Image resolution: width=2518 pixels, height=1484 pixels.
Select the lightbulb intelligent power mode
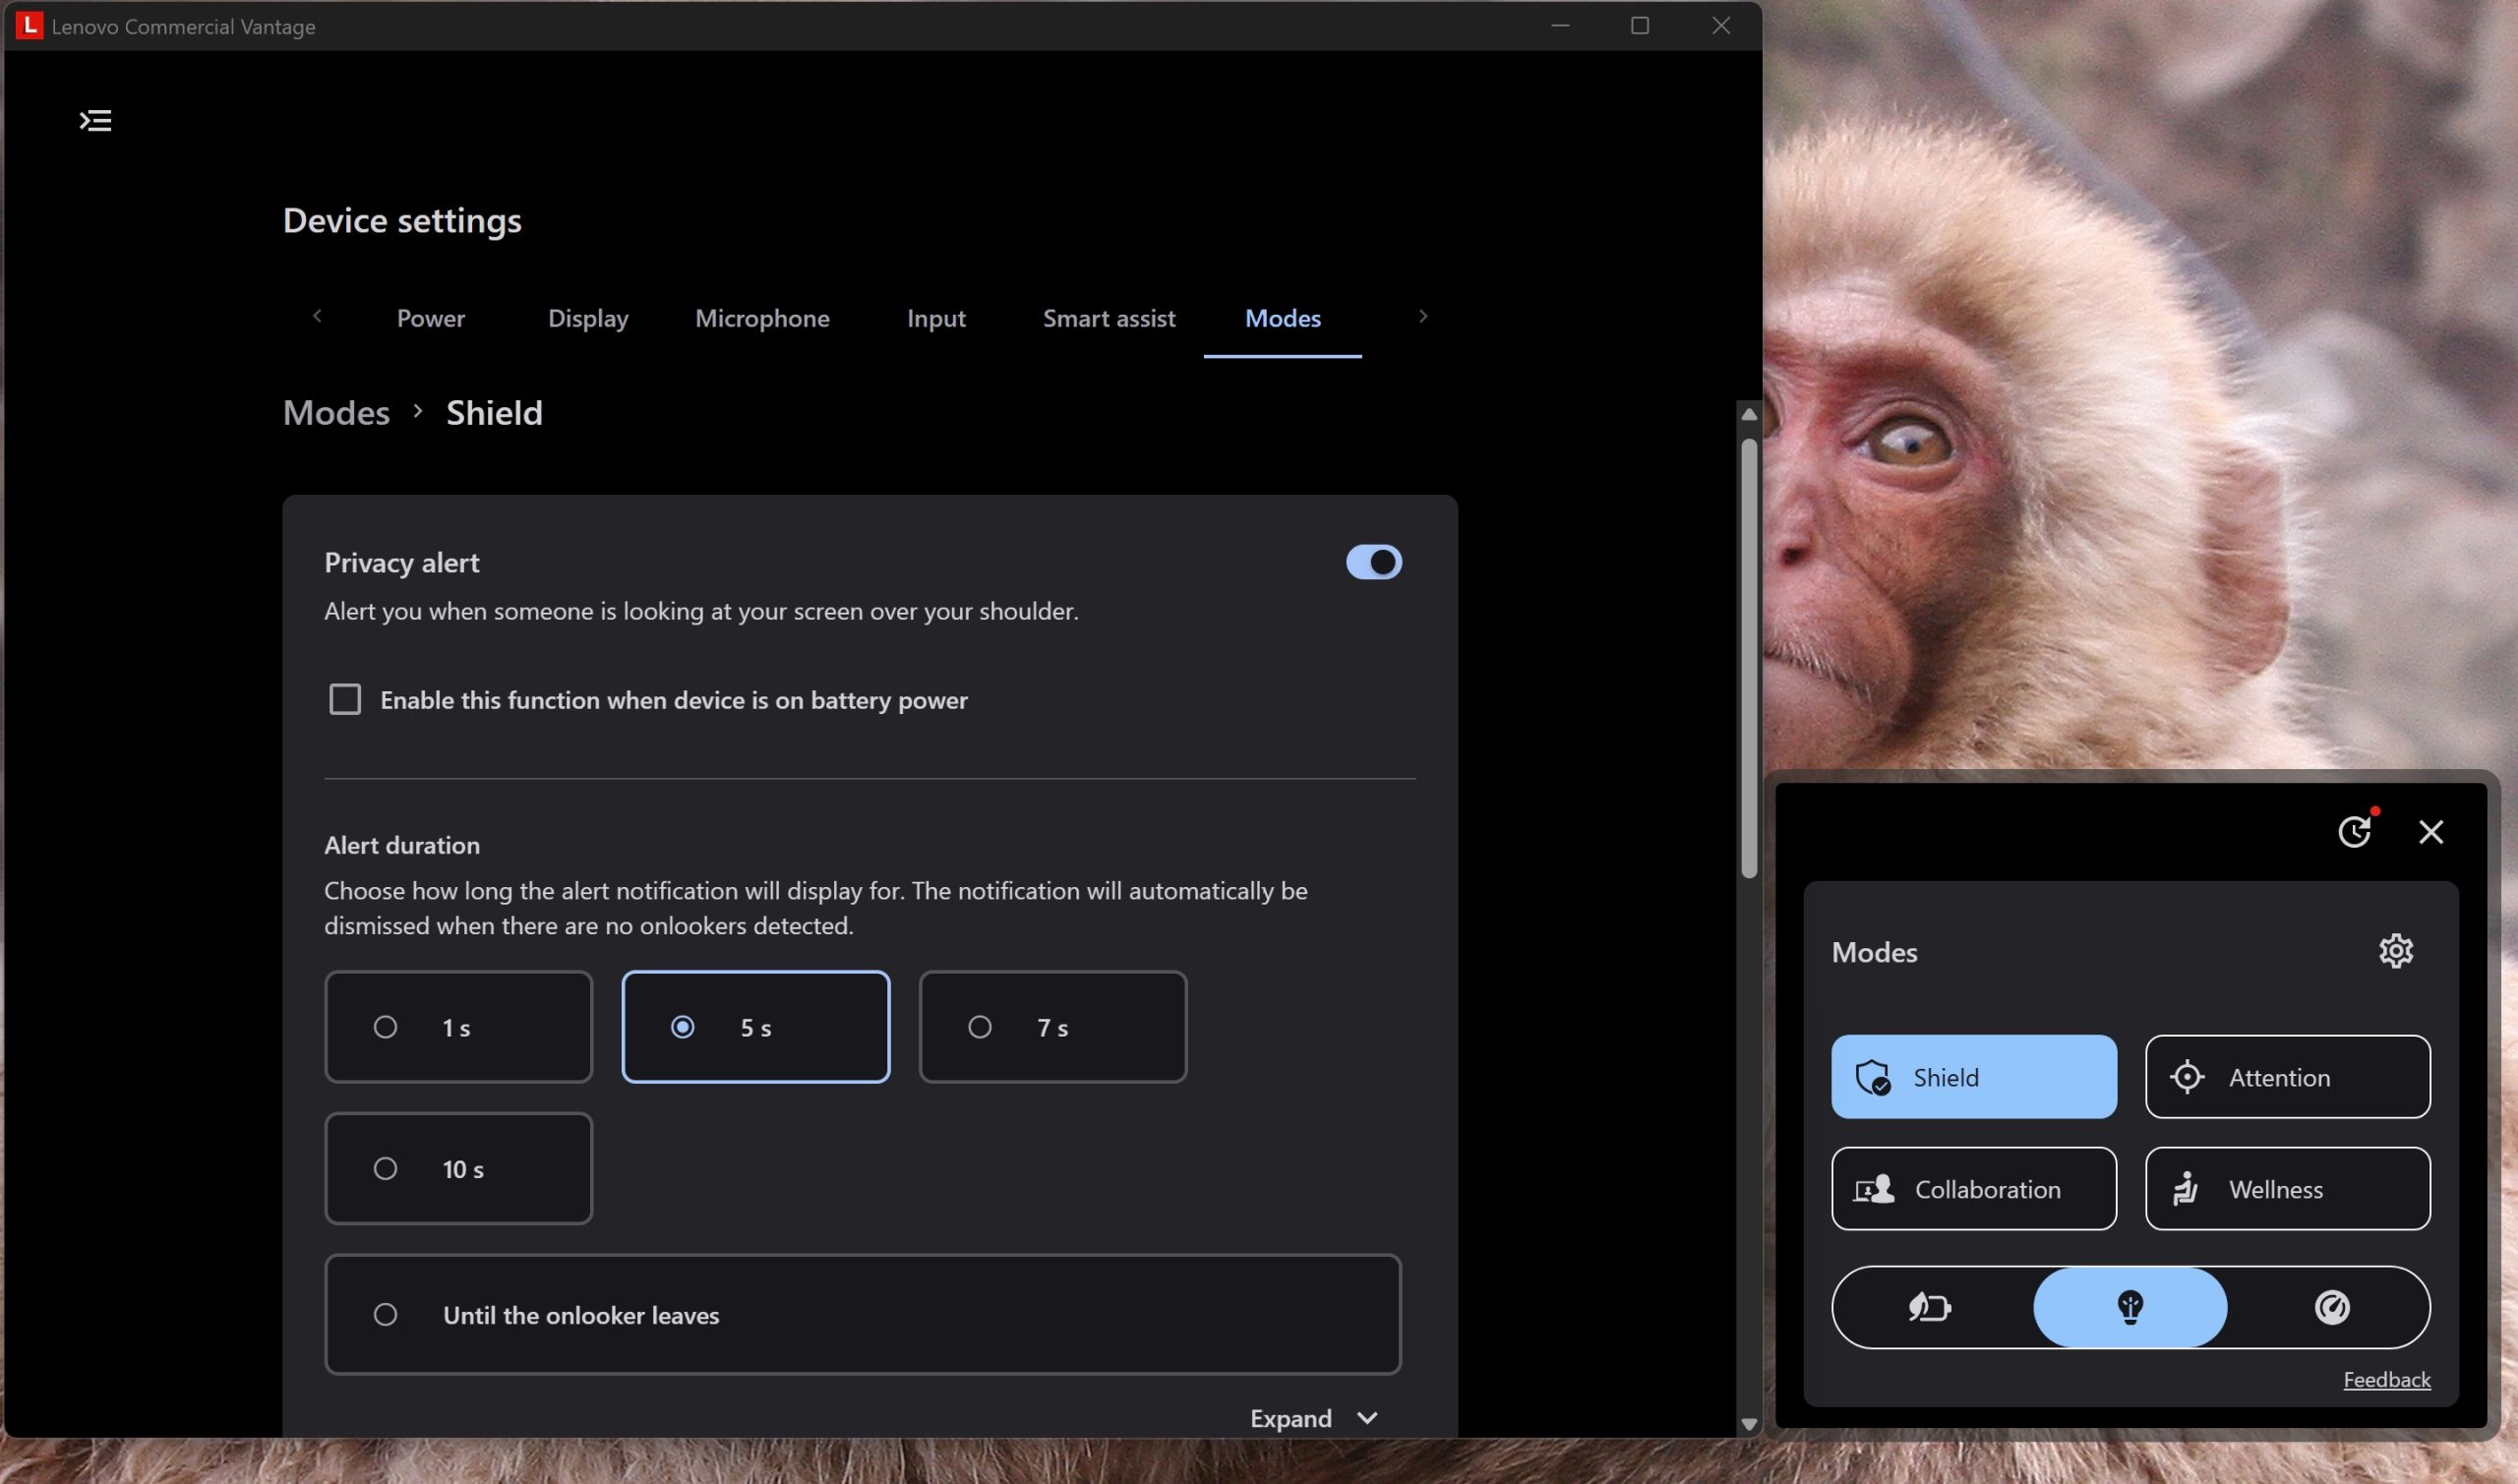tap(2130, 1307)
